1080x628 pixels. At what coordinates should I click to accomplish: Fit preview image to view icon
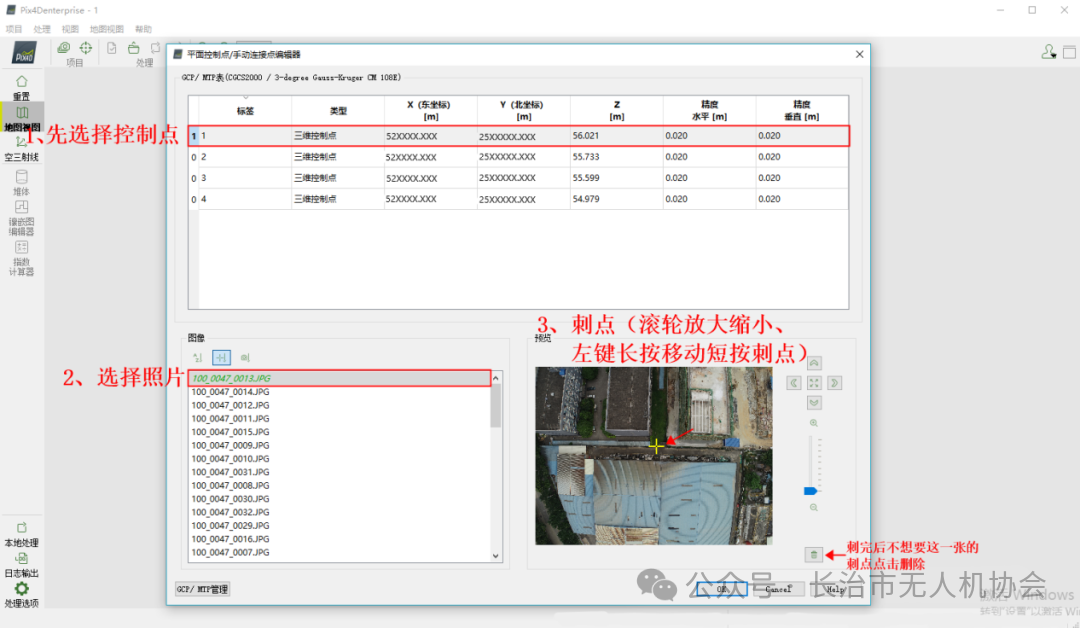tap(814, 383)
